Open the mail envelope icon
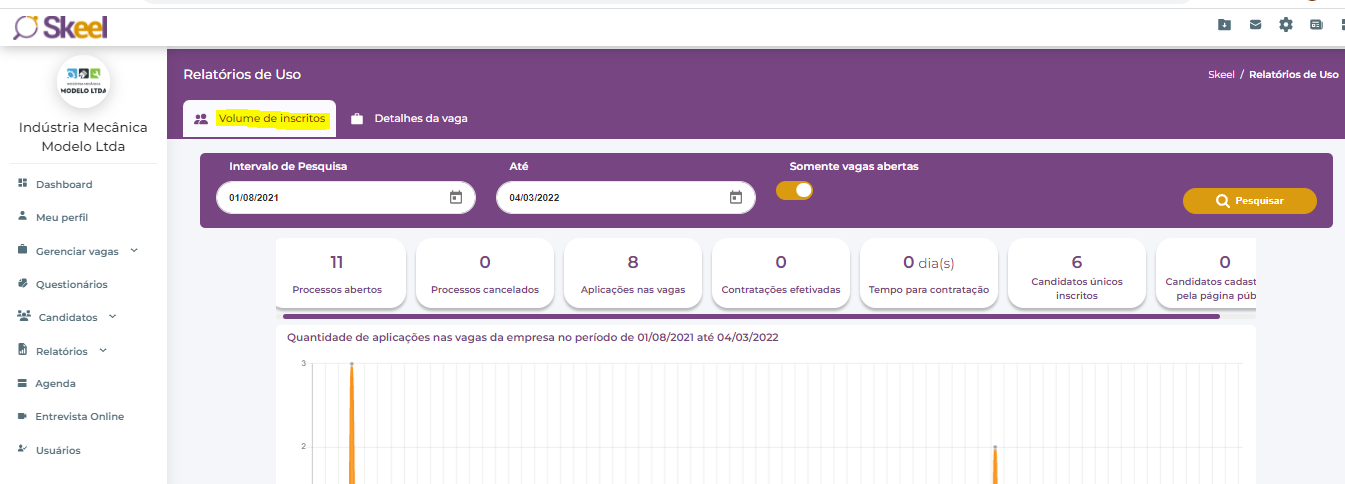 coord(1255,25)
